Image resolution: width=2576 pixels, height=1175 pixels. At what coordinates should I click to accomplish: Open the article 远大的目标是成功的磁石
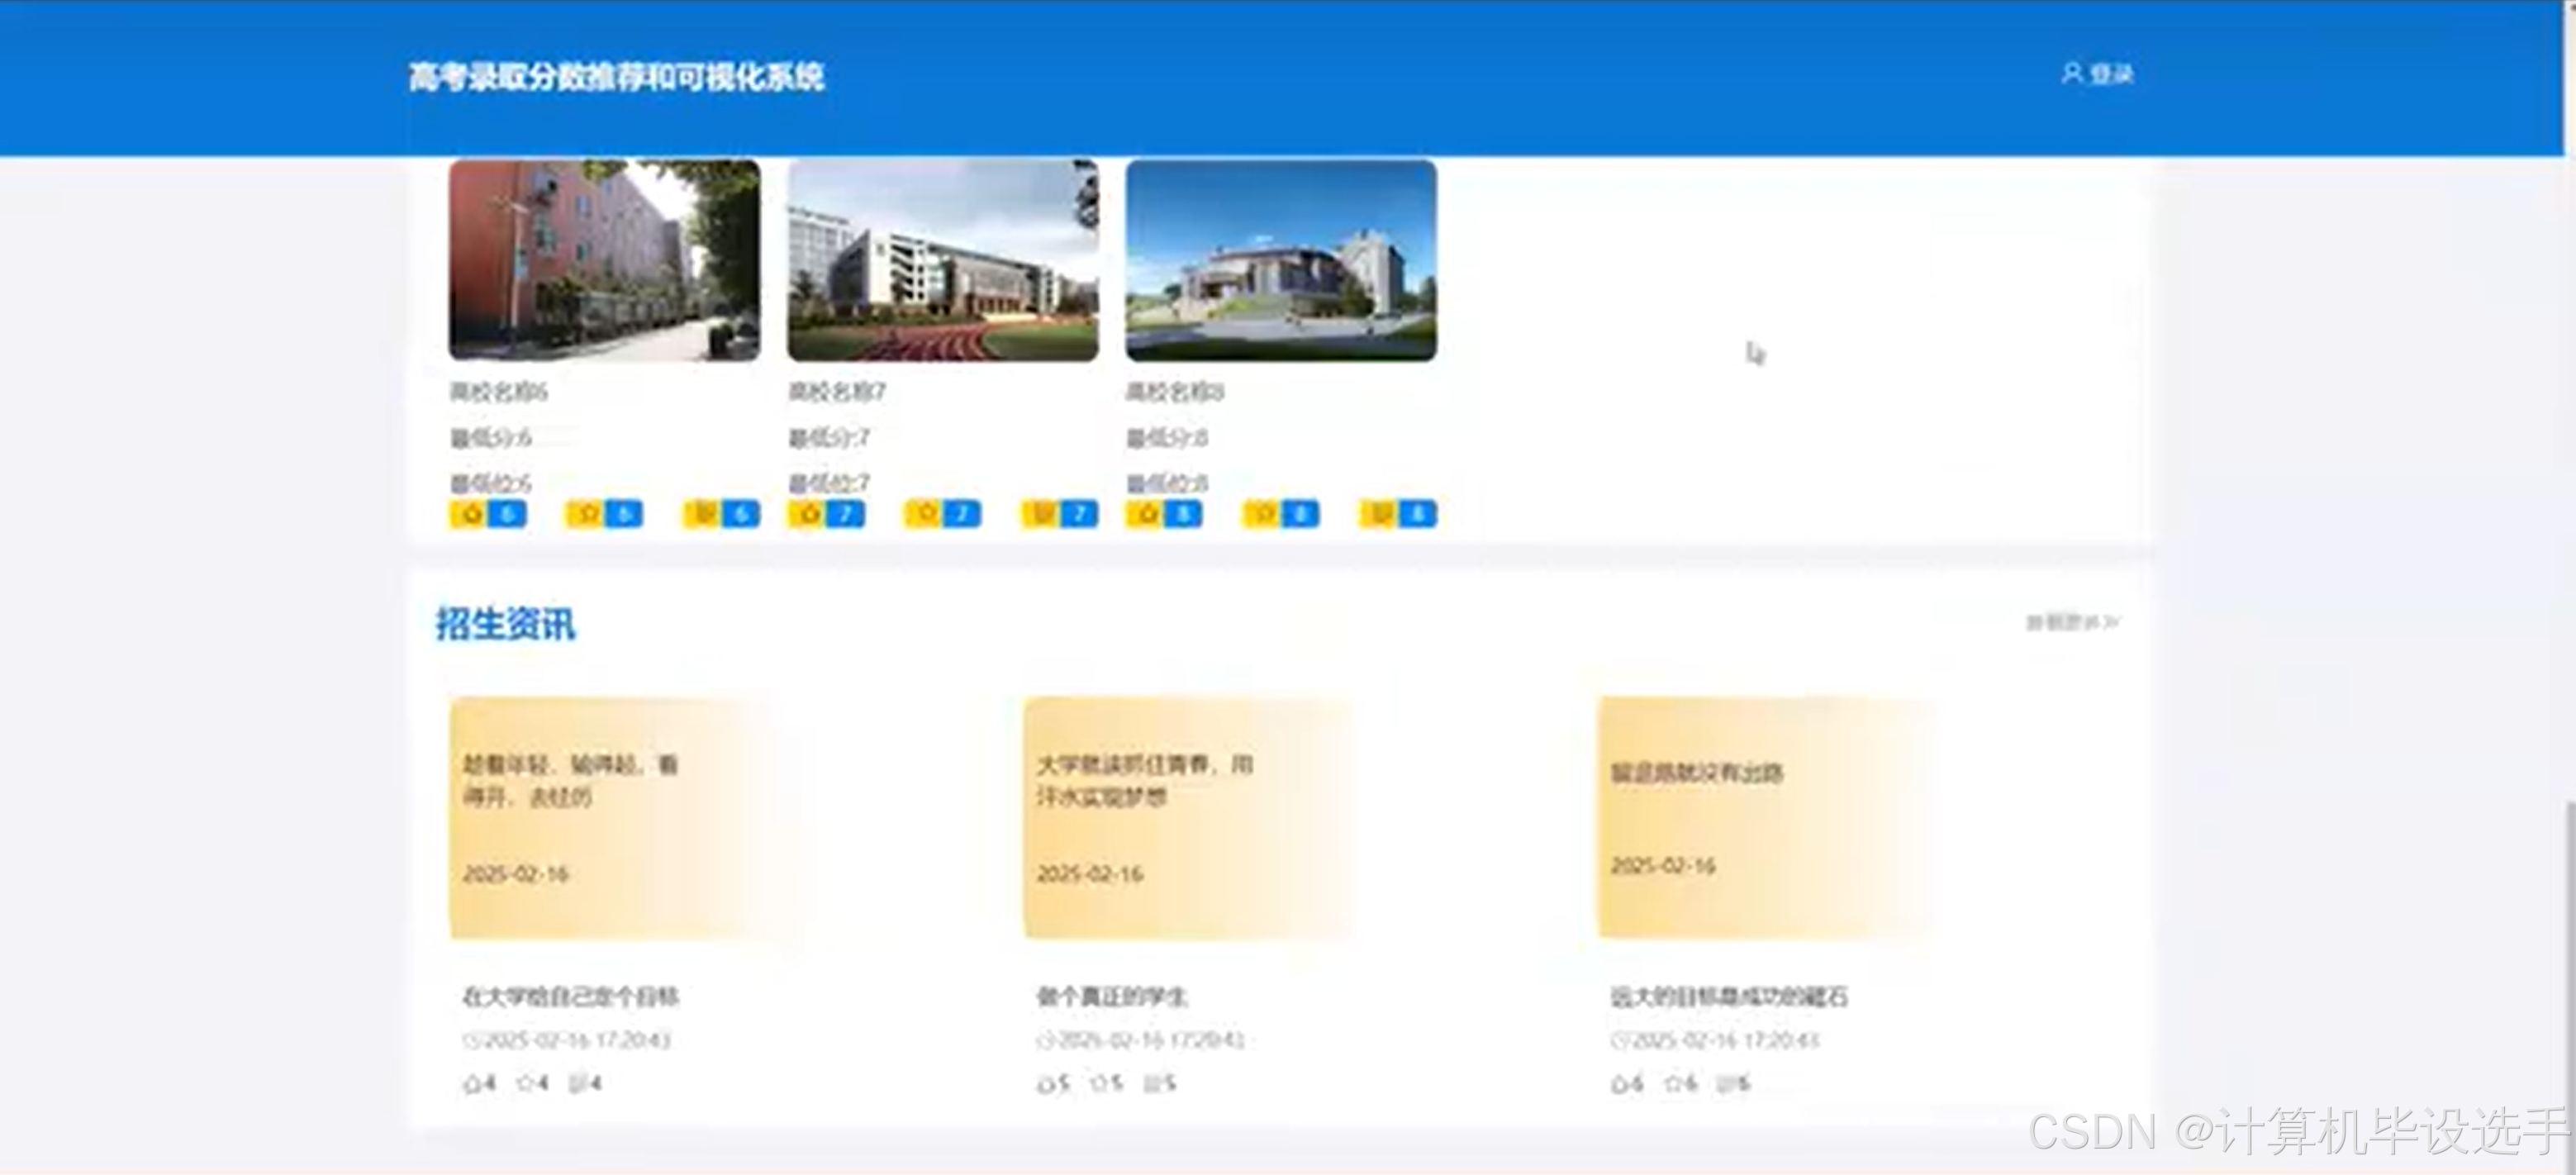click(1729, 996)
